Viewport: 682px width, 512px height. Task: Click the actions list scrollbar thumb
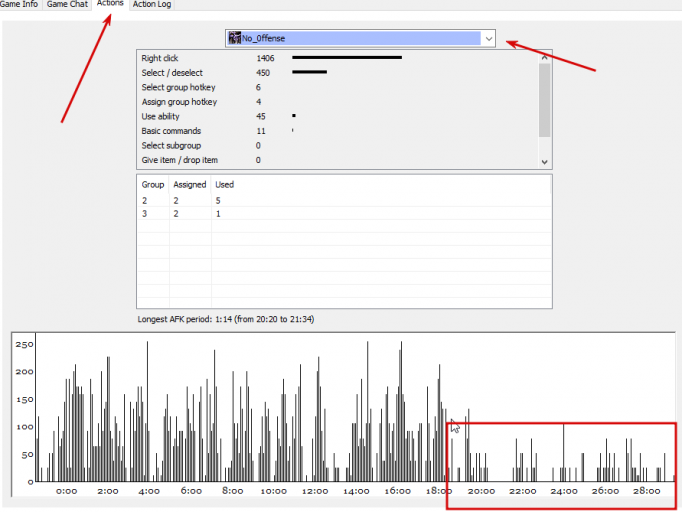coord(545,100)
